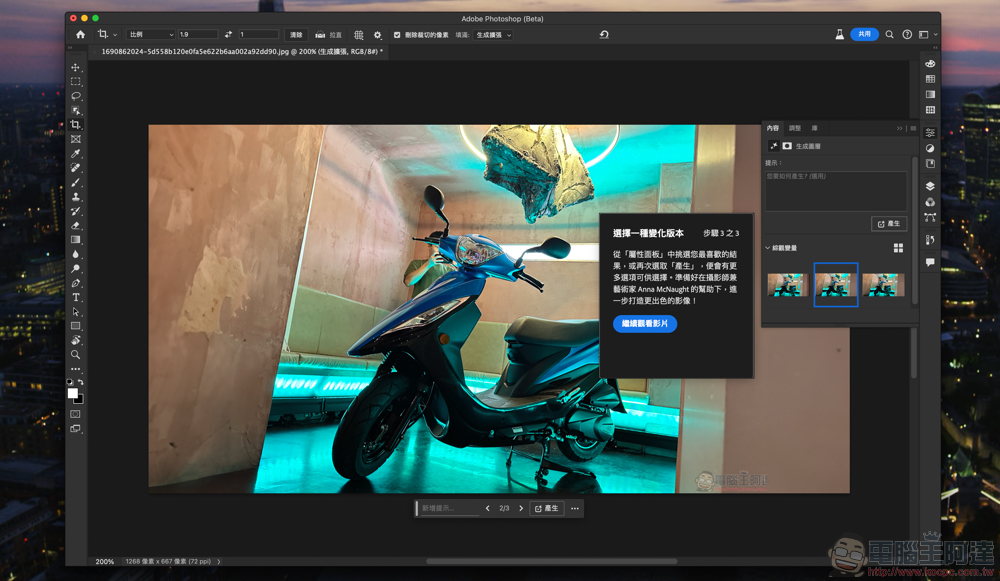Select the Frame tool
Screen dimensions: 1000x581
pos(76,139)
